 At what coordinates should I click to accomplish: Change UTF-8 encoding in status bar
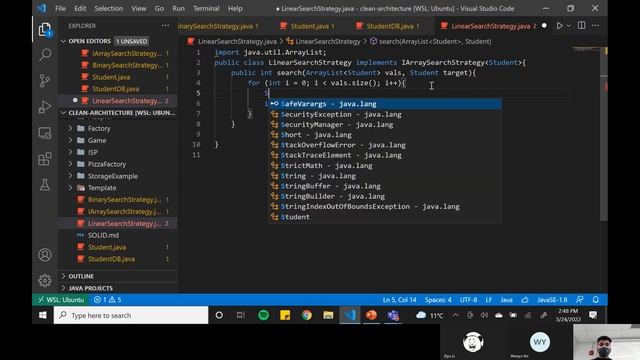coord(468,300)
